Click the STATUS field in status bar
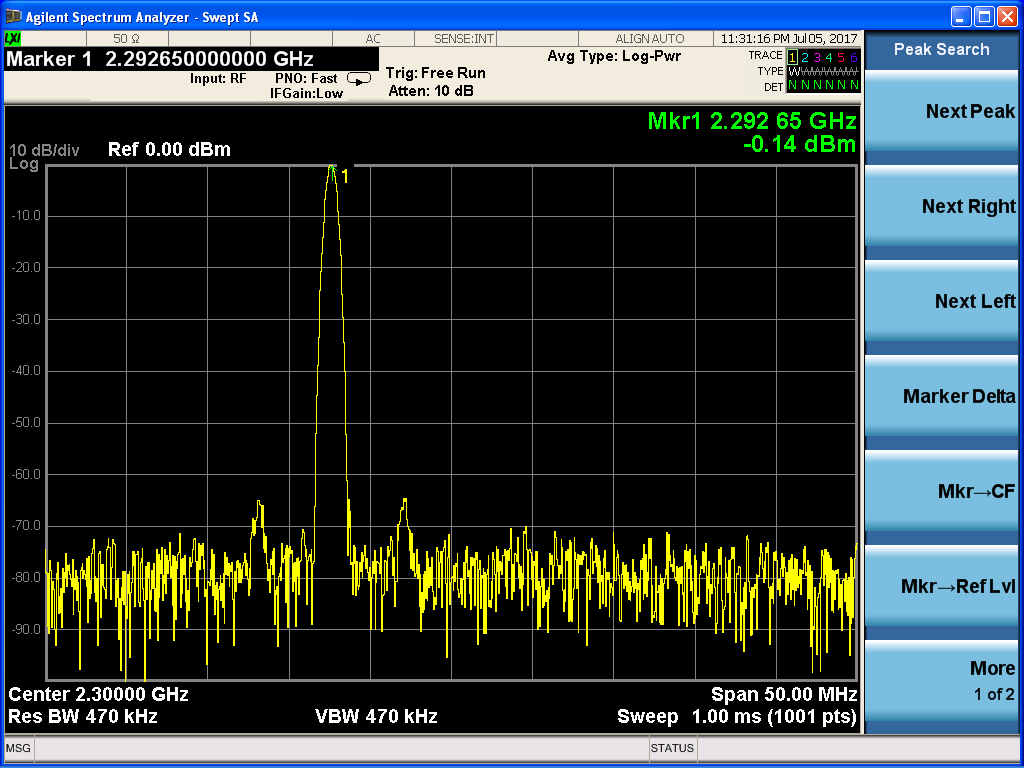 [x=672, y=748]
